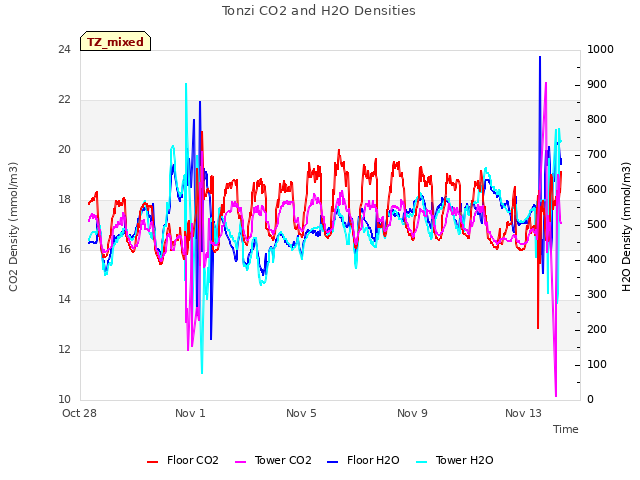The width and height of the screenshot is (640, 480).
Task: Click the chart title Tonzi CO2 and H2O Densities
Action: coord(319,11)
